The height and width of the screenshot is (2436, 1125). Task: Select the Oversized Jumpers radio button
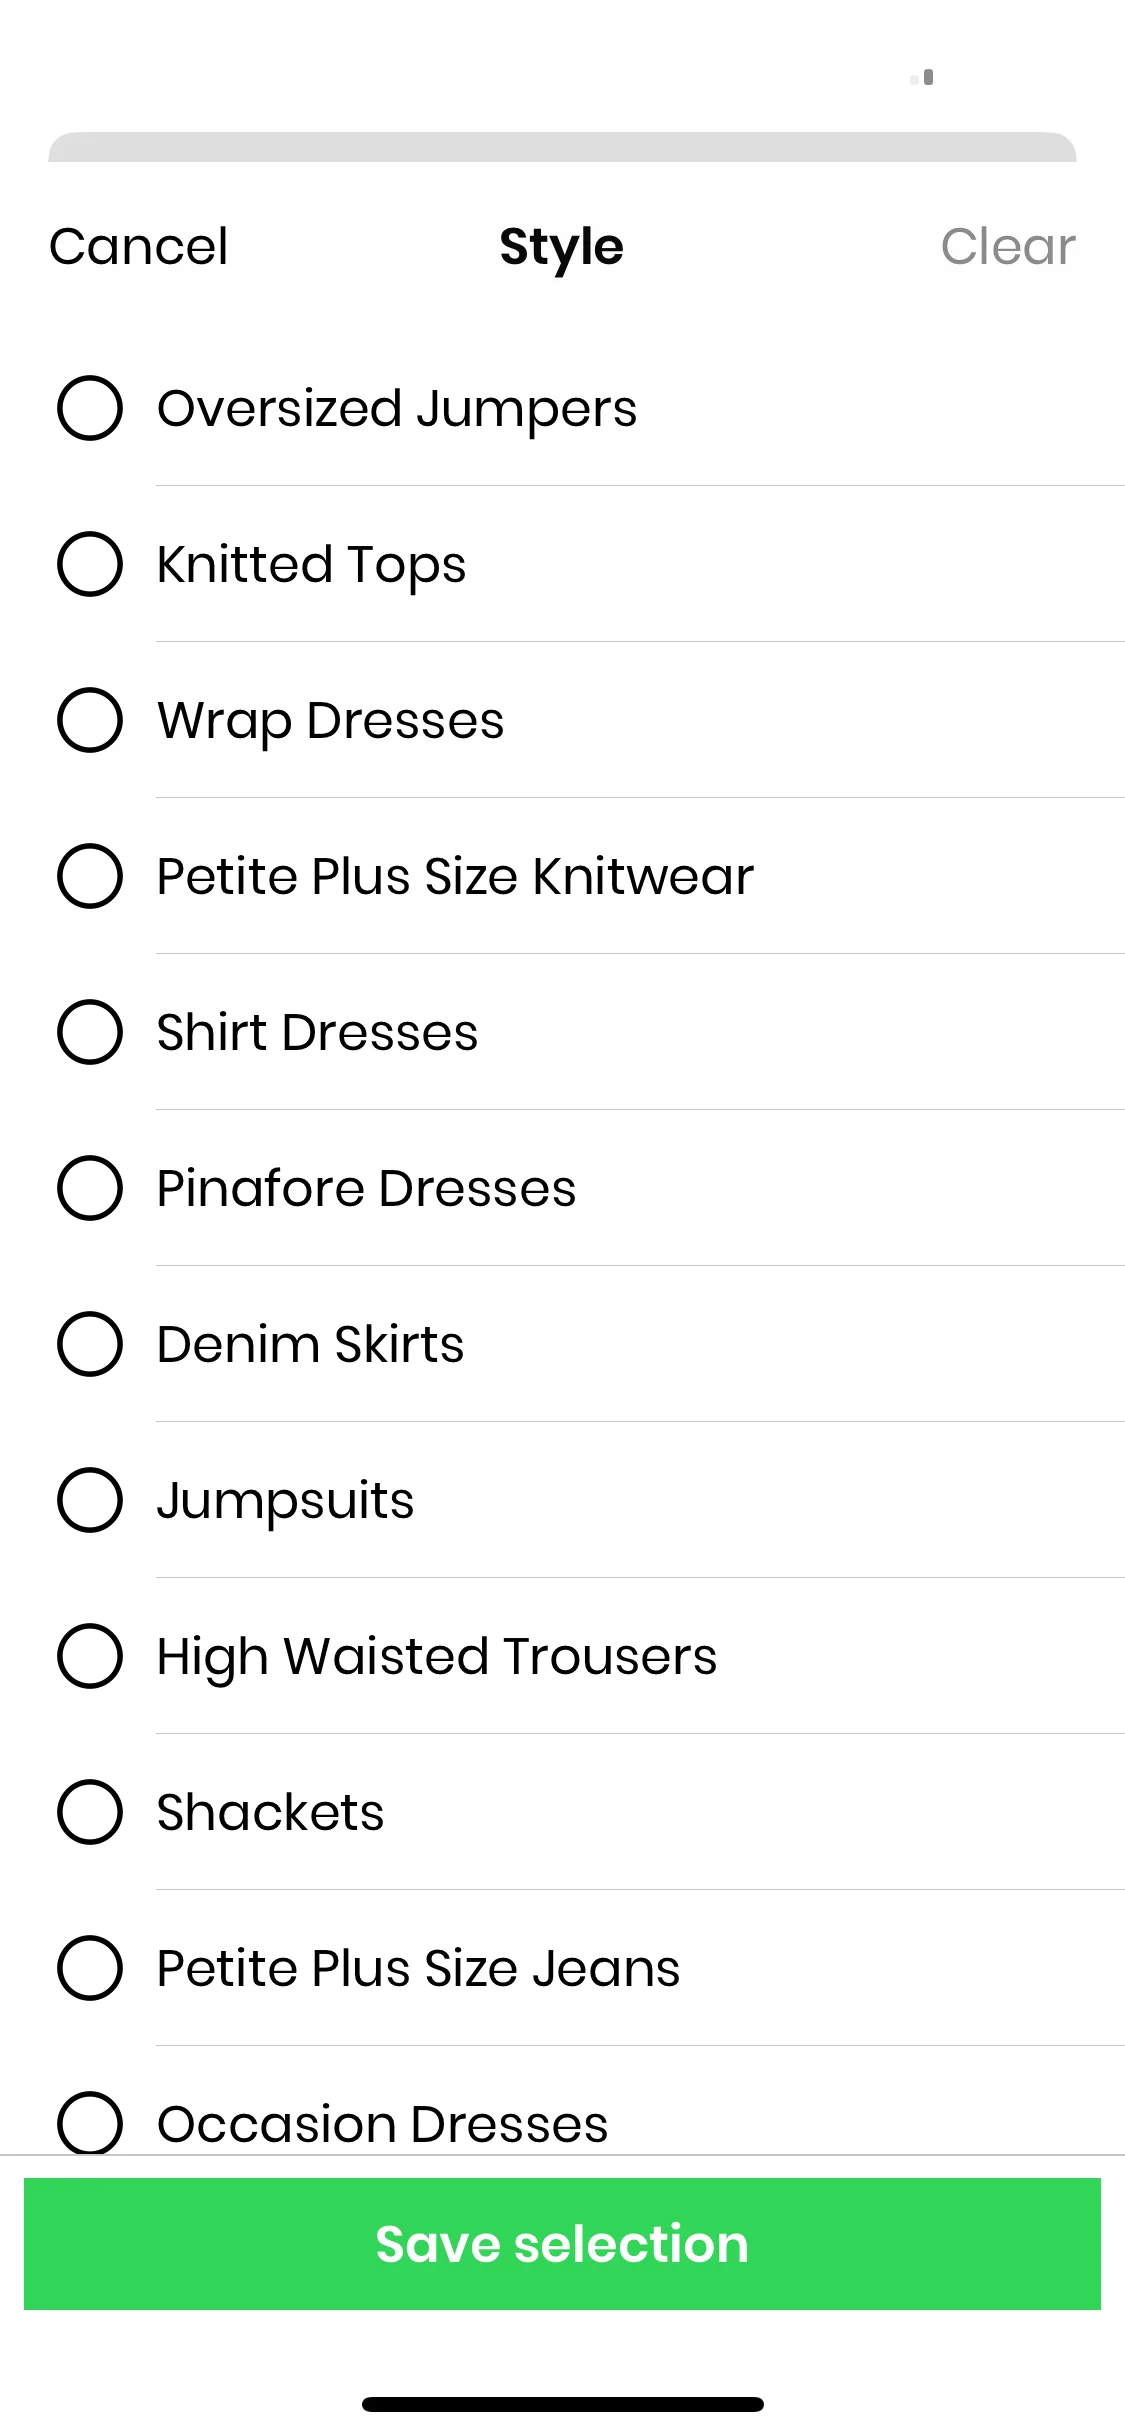click(x=90, y=408)
